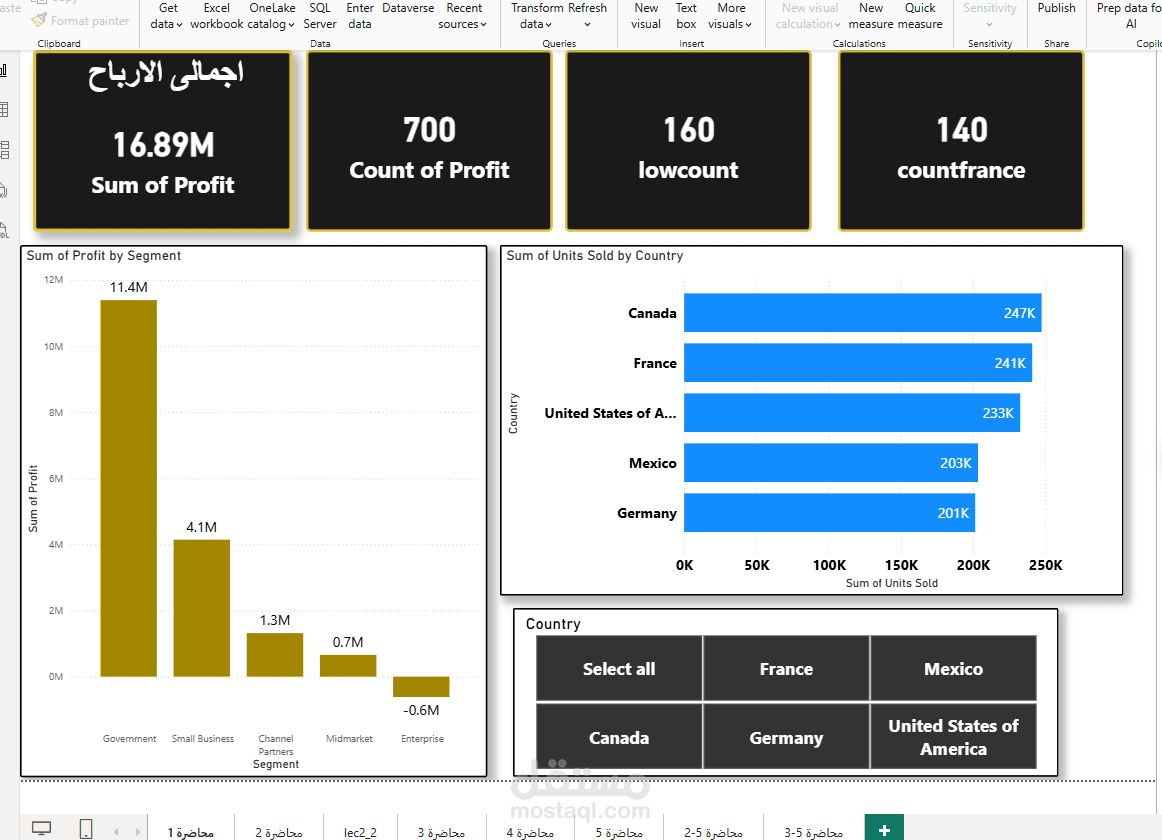Open Table view in the left sidebar
Screen dimensions: 1162x840
click(x=4, y=110)
